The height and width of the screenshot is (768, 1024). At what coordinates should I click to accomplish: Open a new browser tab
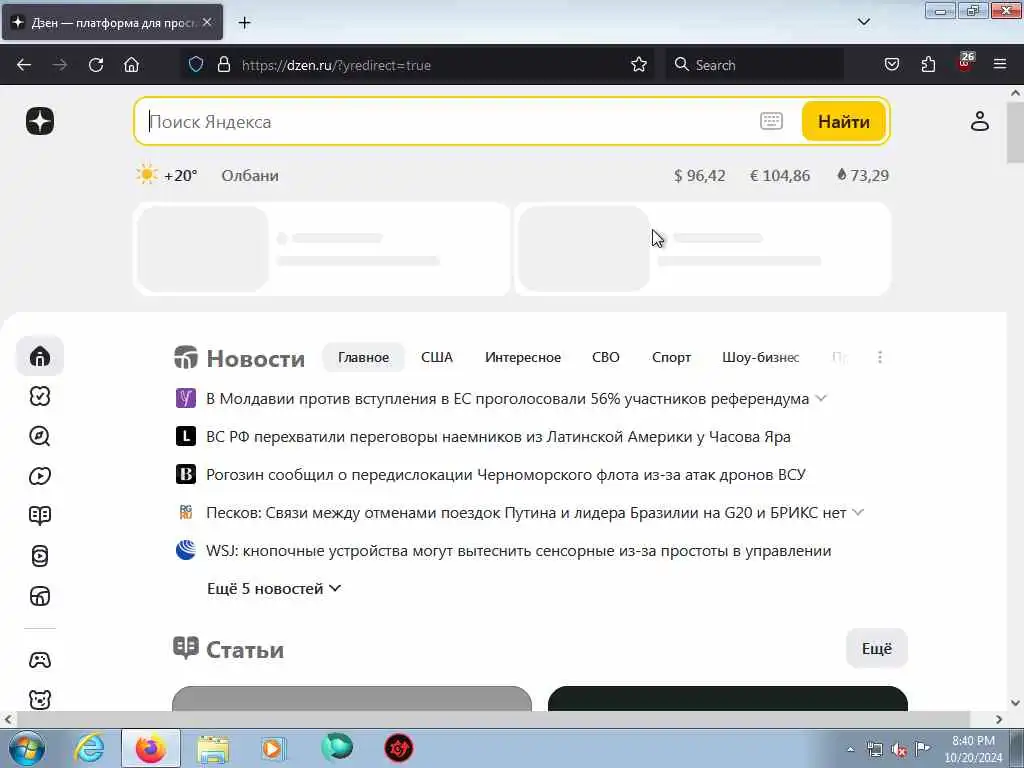pos(244,23)
